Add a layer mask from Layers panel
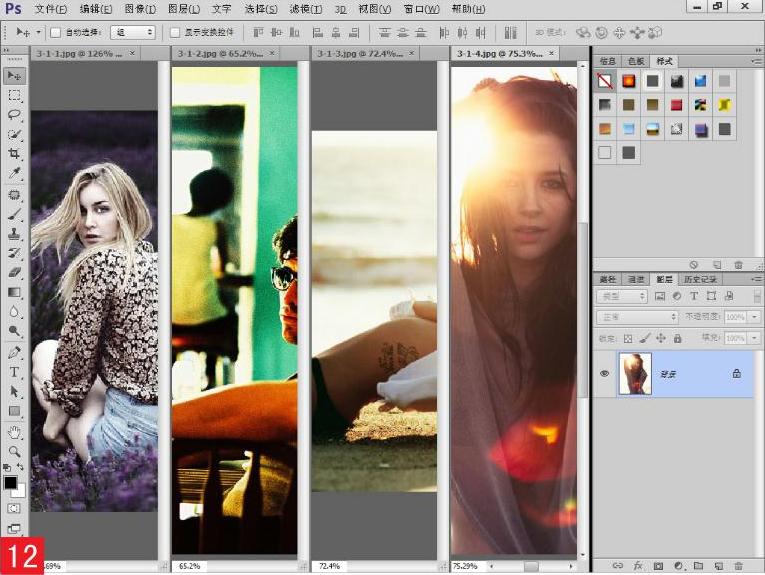 [658, 566]
